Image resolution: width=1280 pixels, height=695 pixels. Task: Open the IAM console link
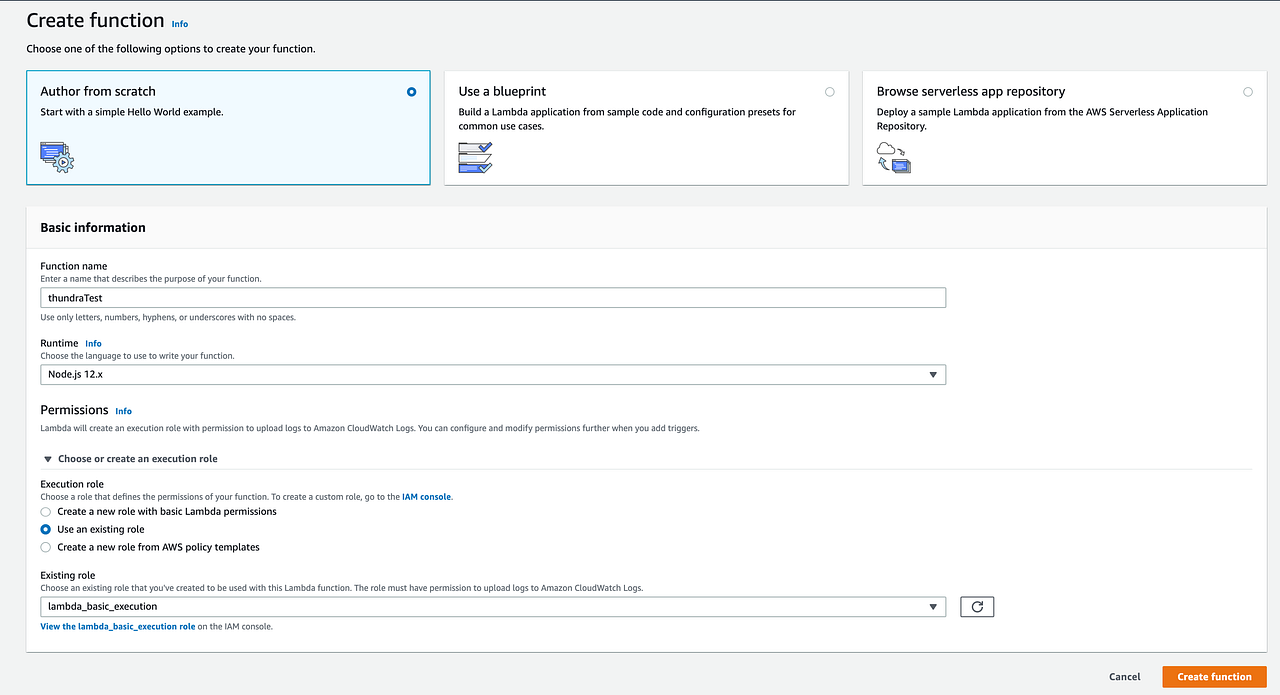426,496
